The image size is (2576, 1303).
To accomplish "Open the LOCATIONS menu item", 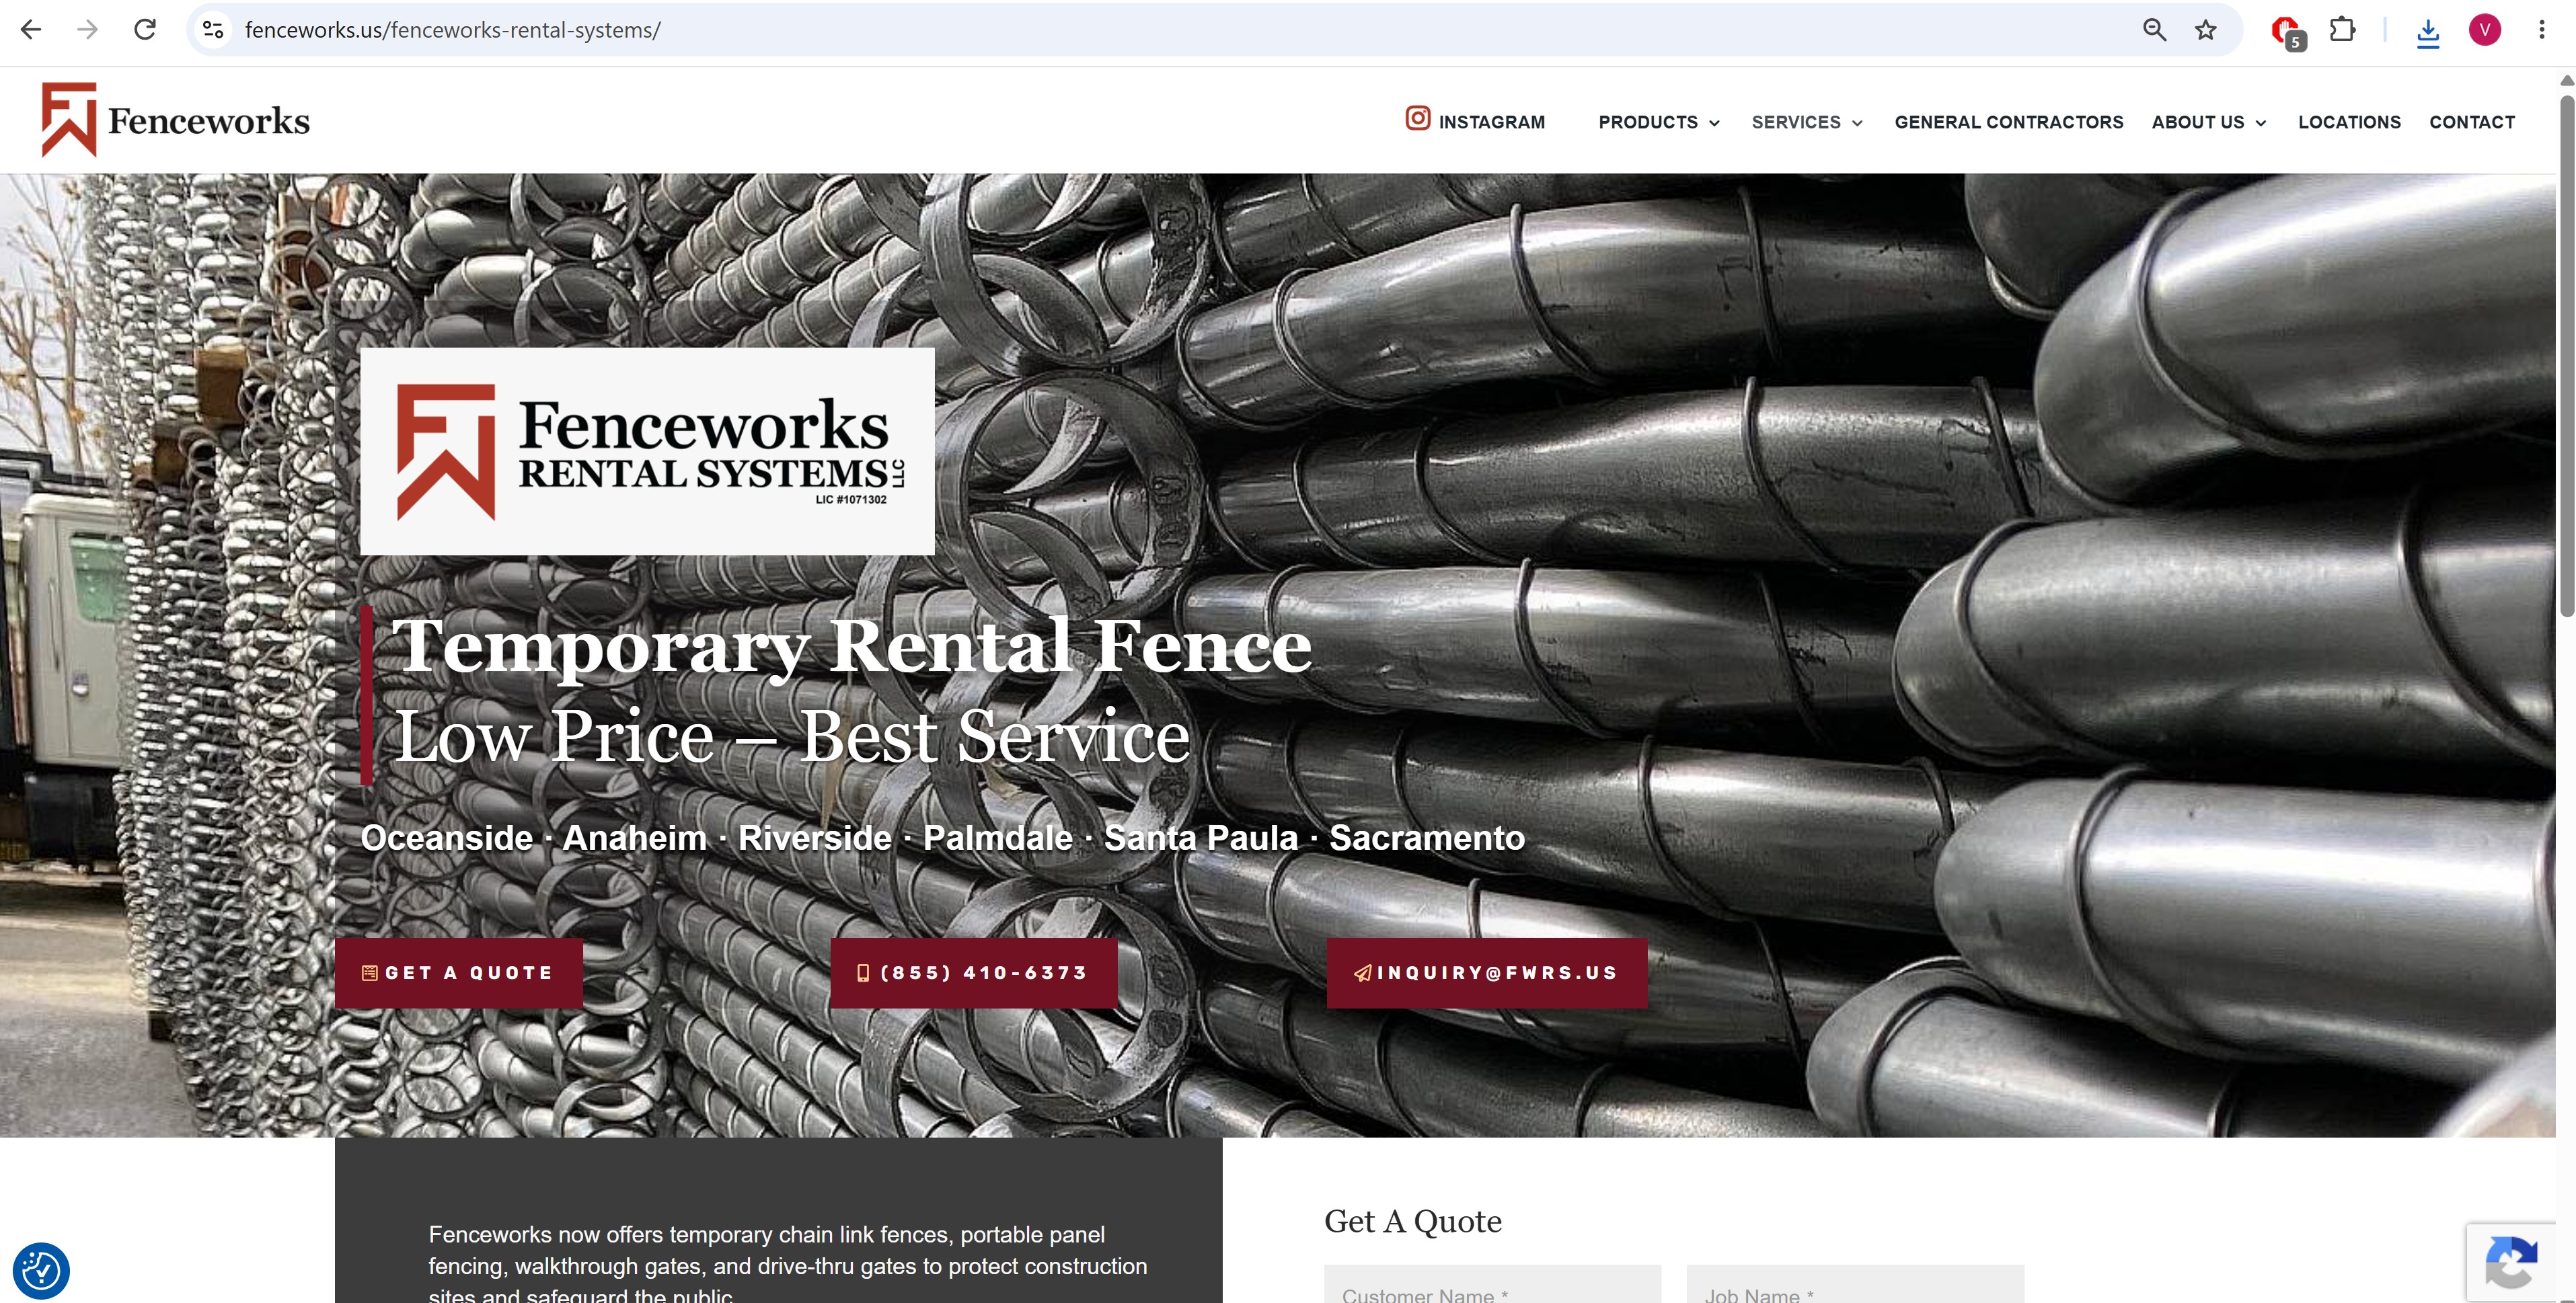I will tap(2349, 122).
